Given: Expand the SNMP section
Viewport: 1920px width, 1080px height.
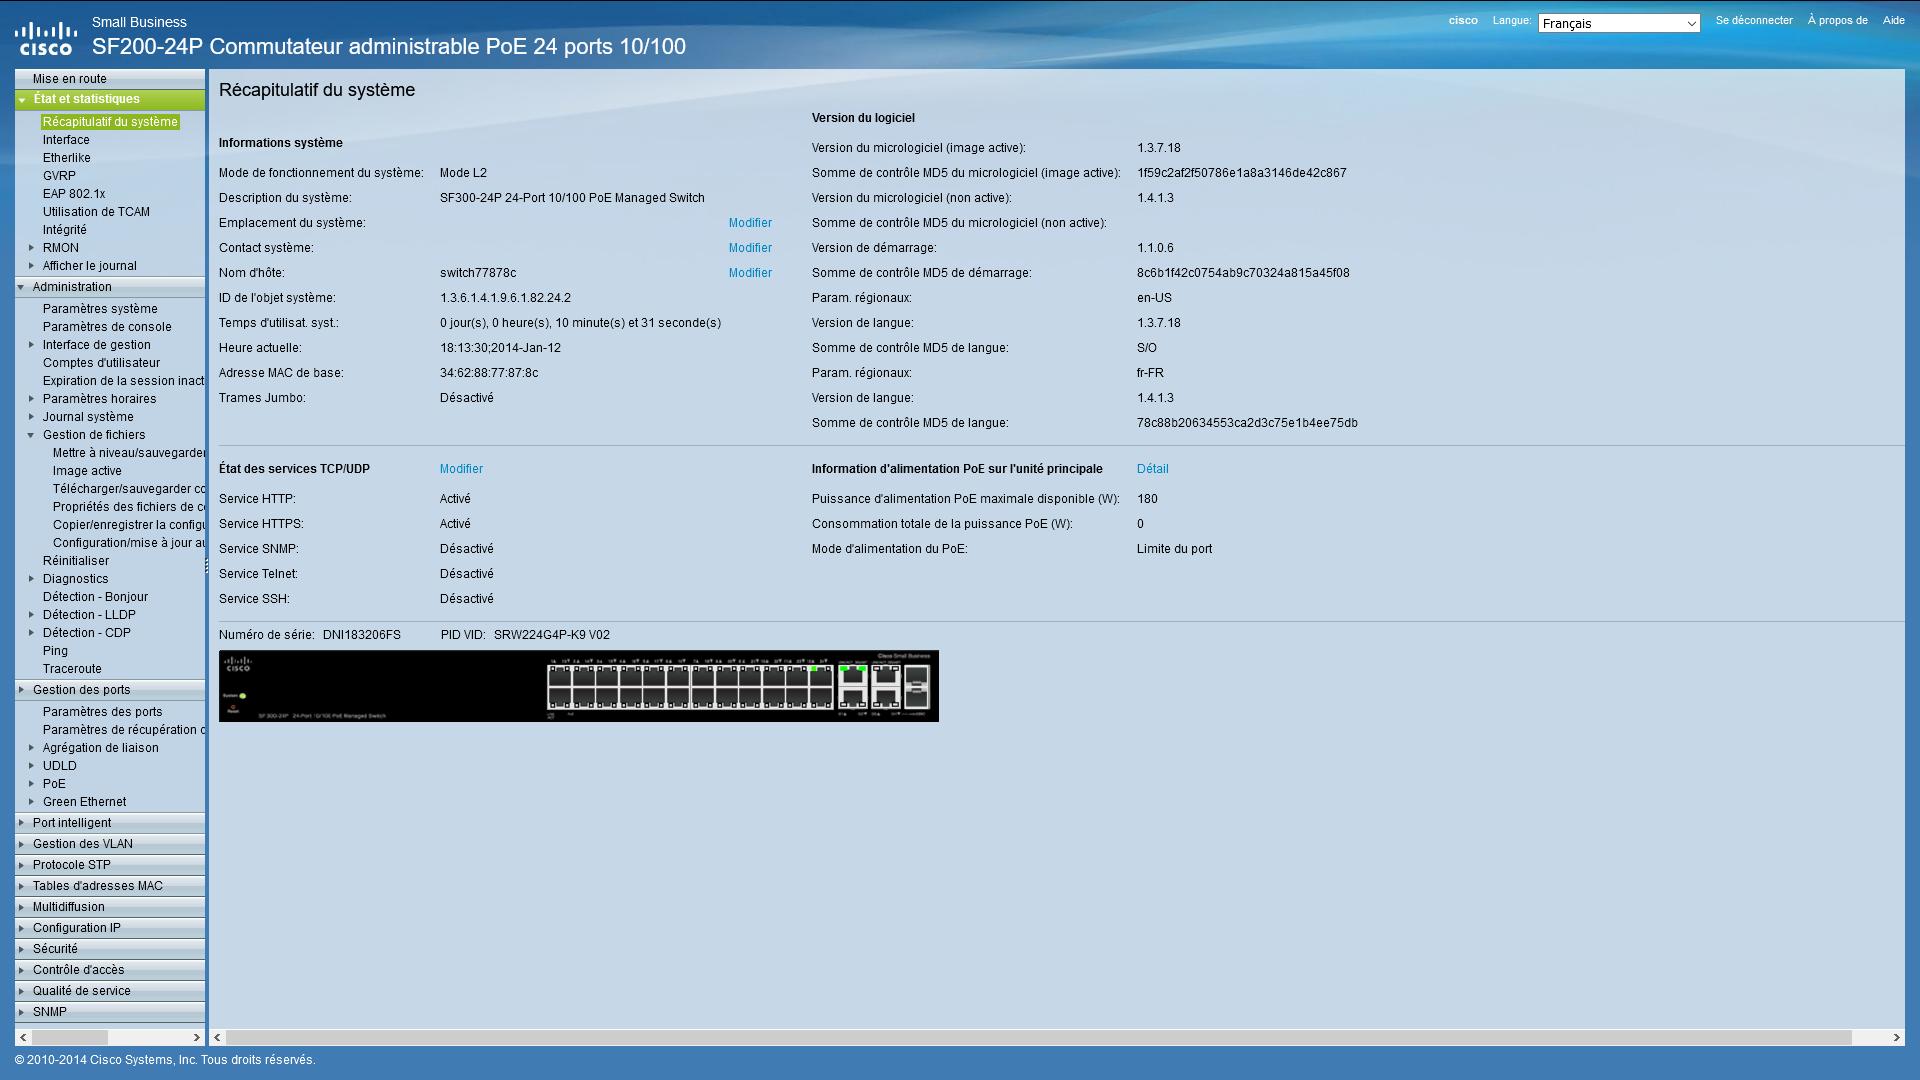Looking at the screenshot, I should click(21, 1012).
